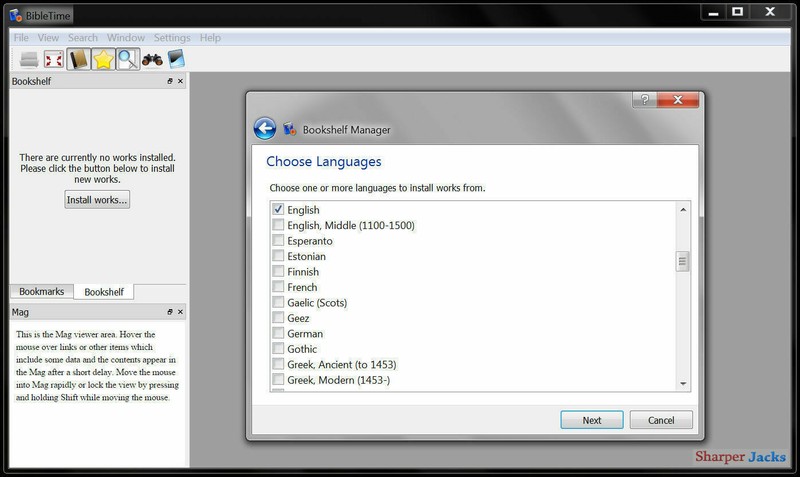
Task: Maximize the BibleTime window
Action: point(737,12)
